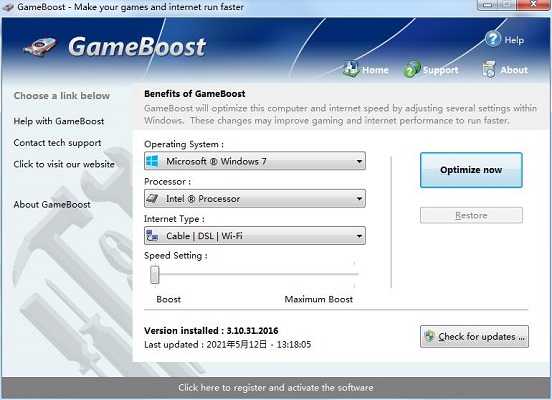Click the Help question mark icon
The image size is (552, 400).
493,39
